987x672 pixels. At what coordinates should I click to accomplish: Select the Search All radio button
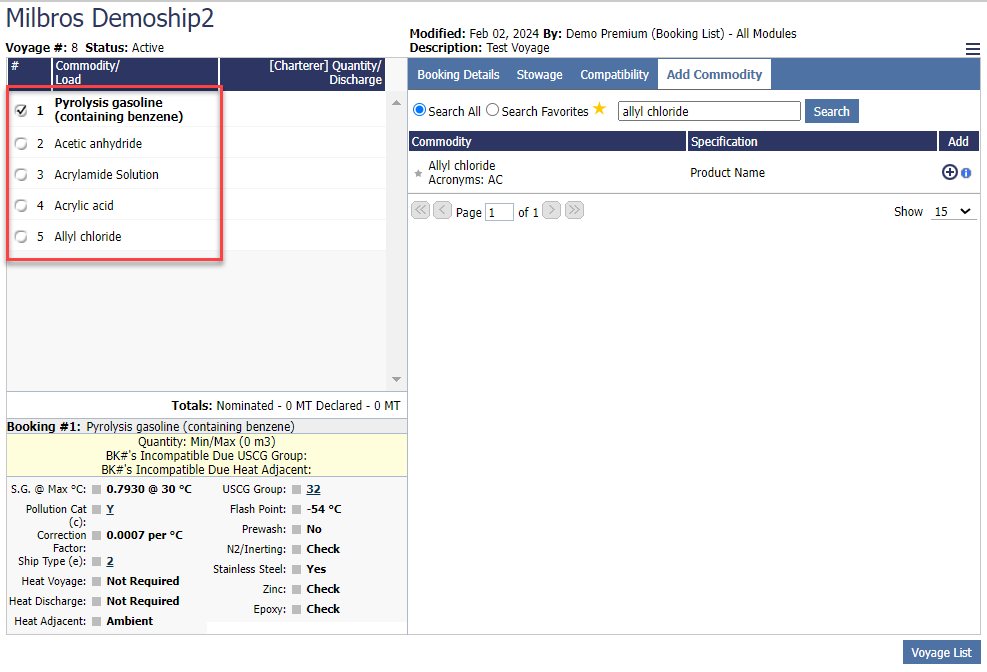[419, 110]
